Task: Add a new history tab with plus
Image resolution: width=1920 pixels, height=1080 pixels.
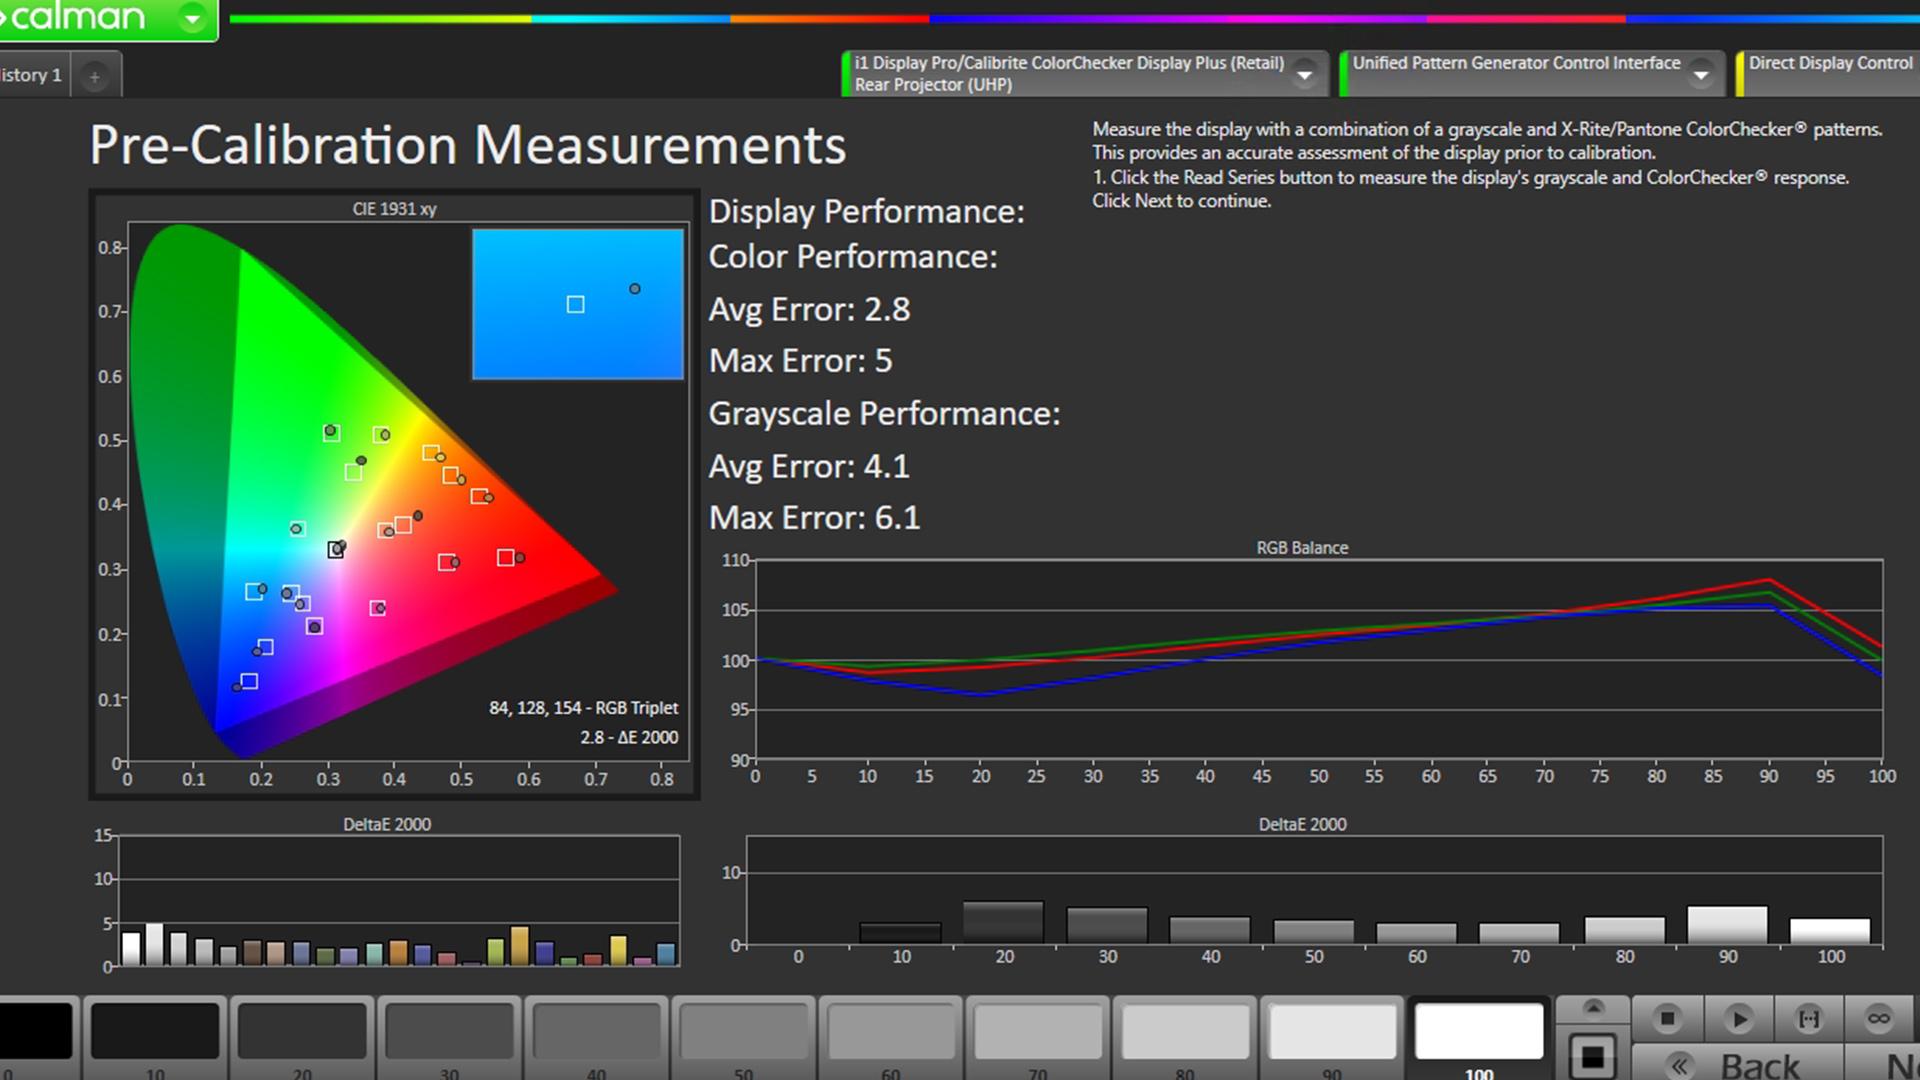Action: [94, 76]
